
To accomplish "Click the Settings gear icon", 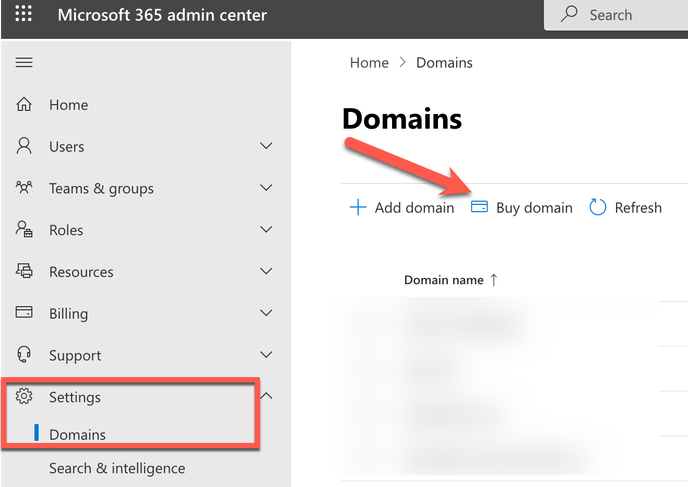I will (x=24, y=396).
